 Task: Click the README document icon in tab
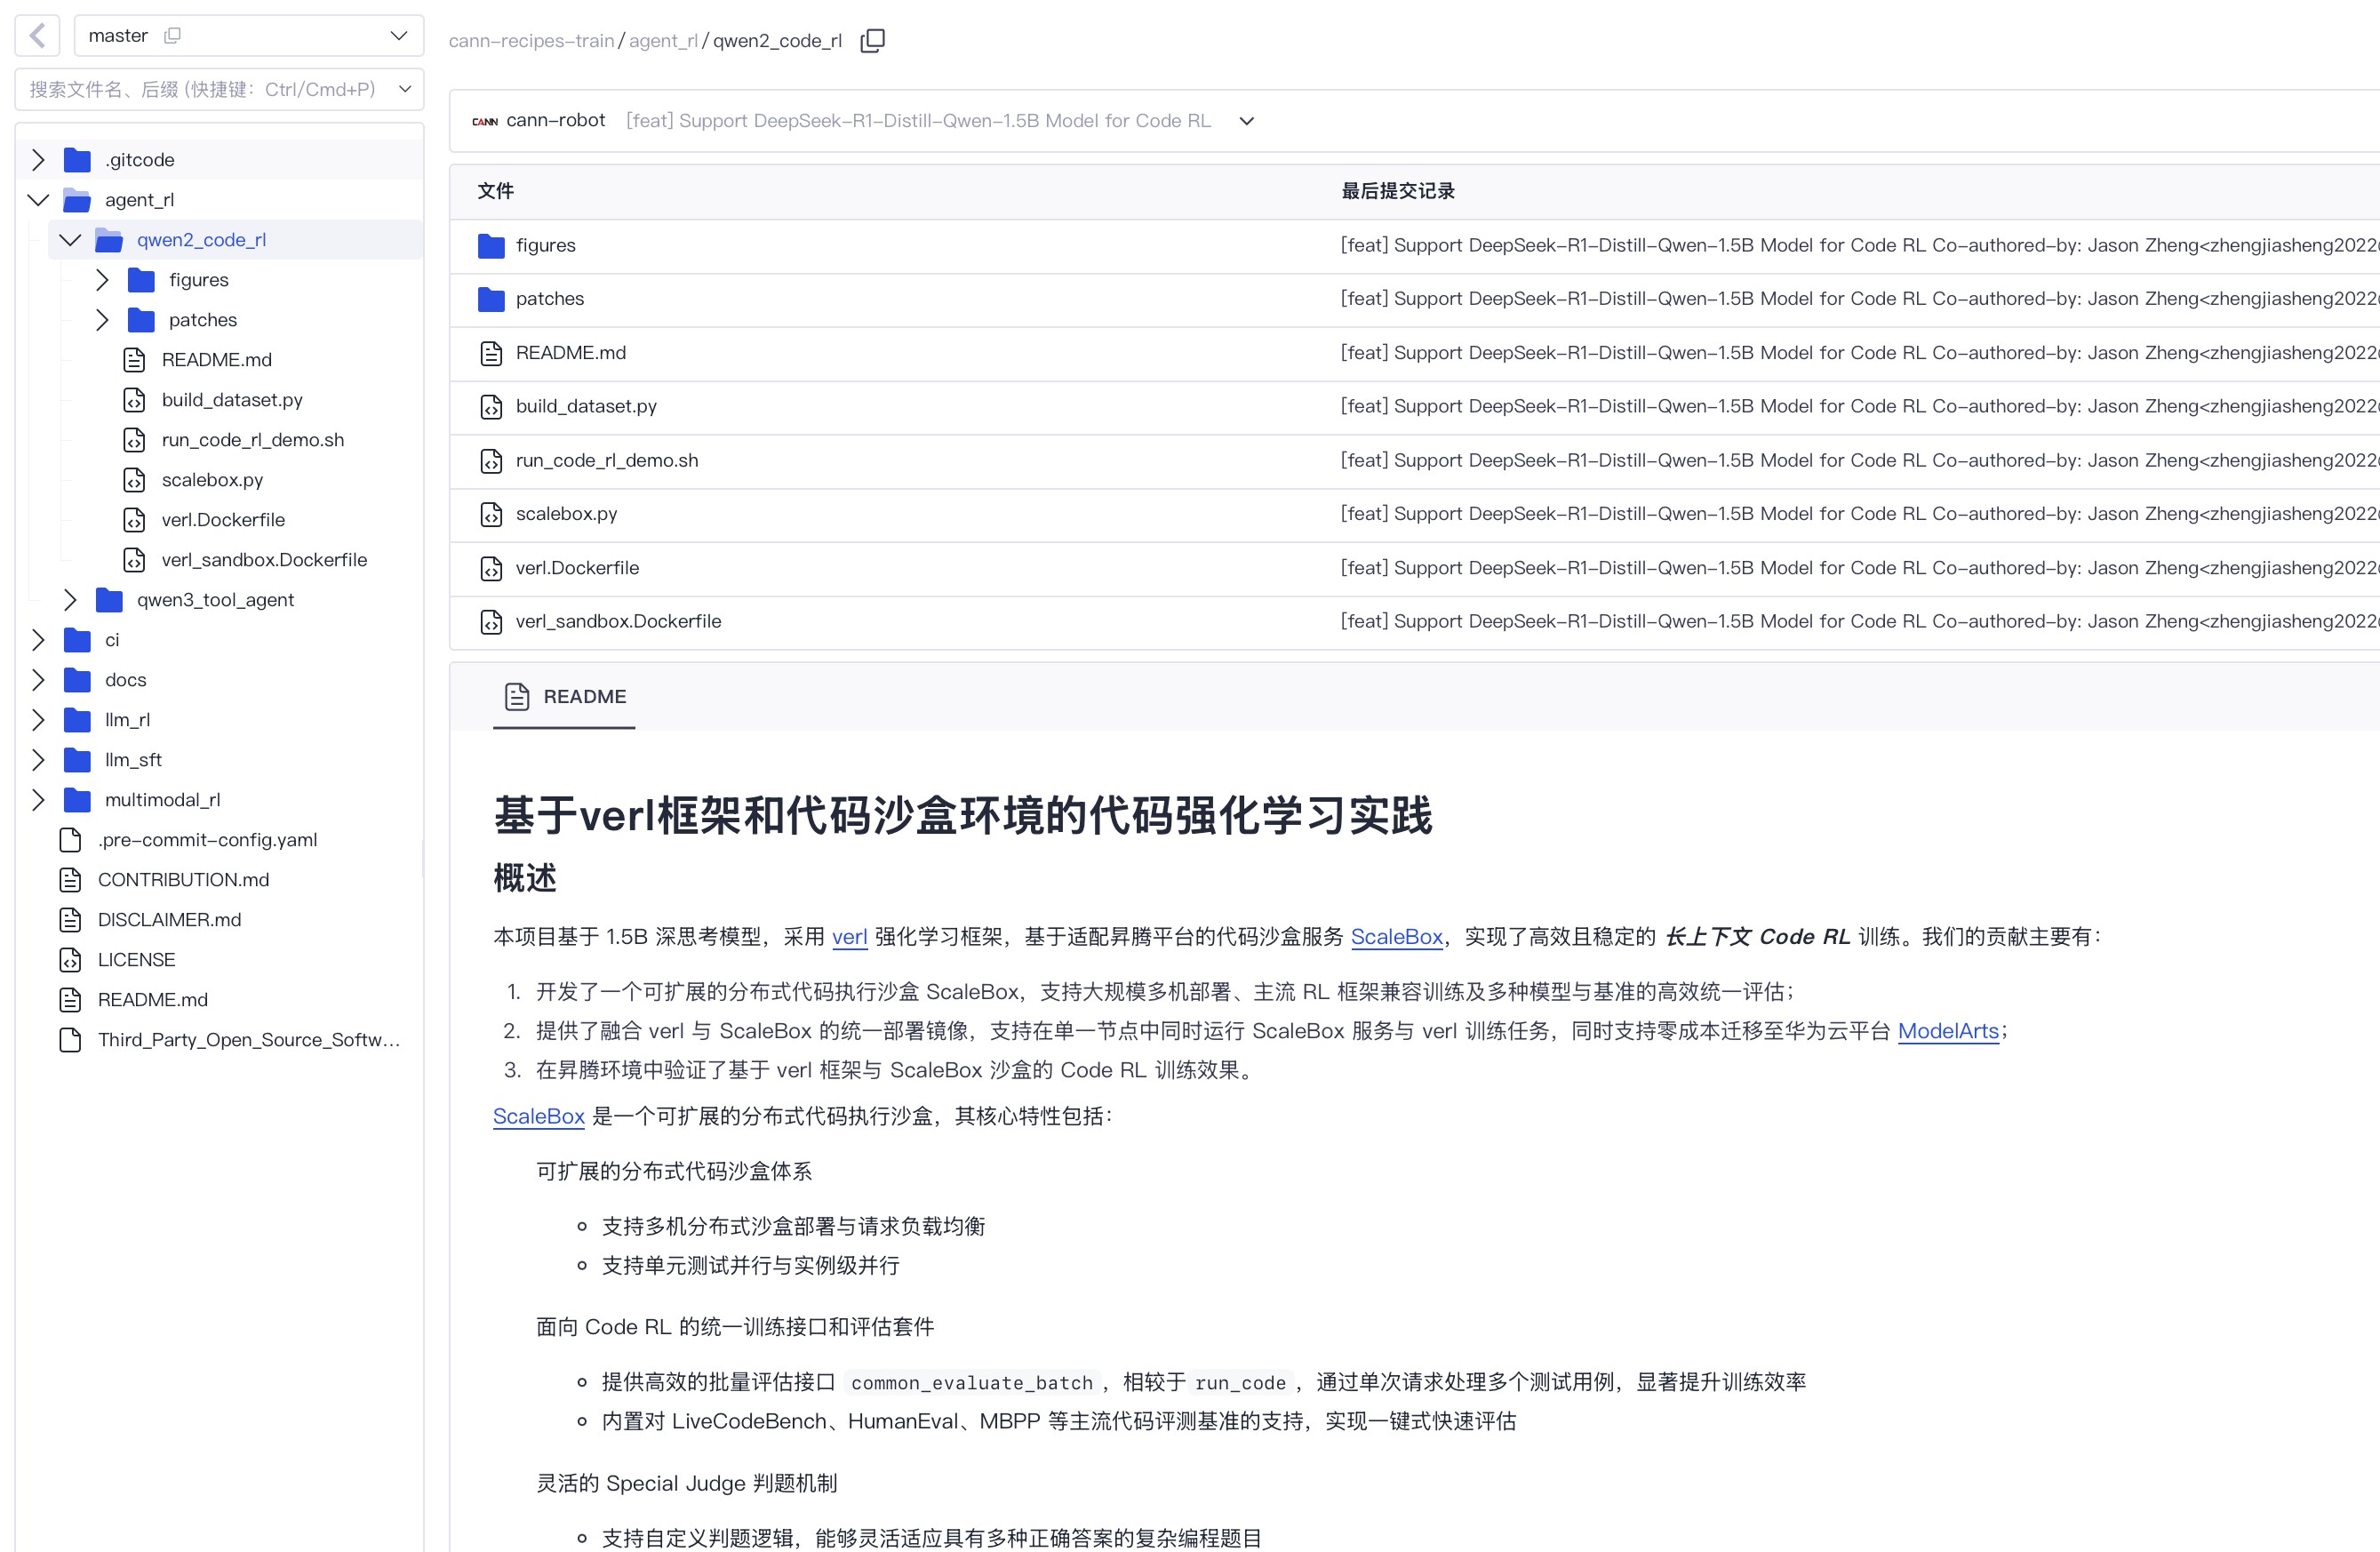coord(516,696)
